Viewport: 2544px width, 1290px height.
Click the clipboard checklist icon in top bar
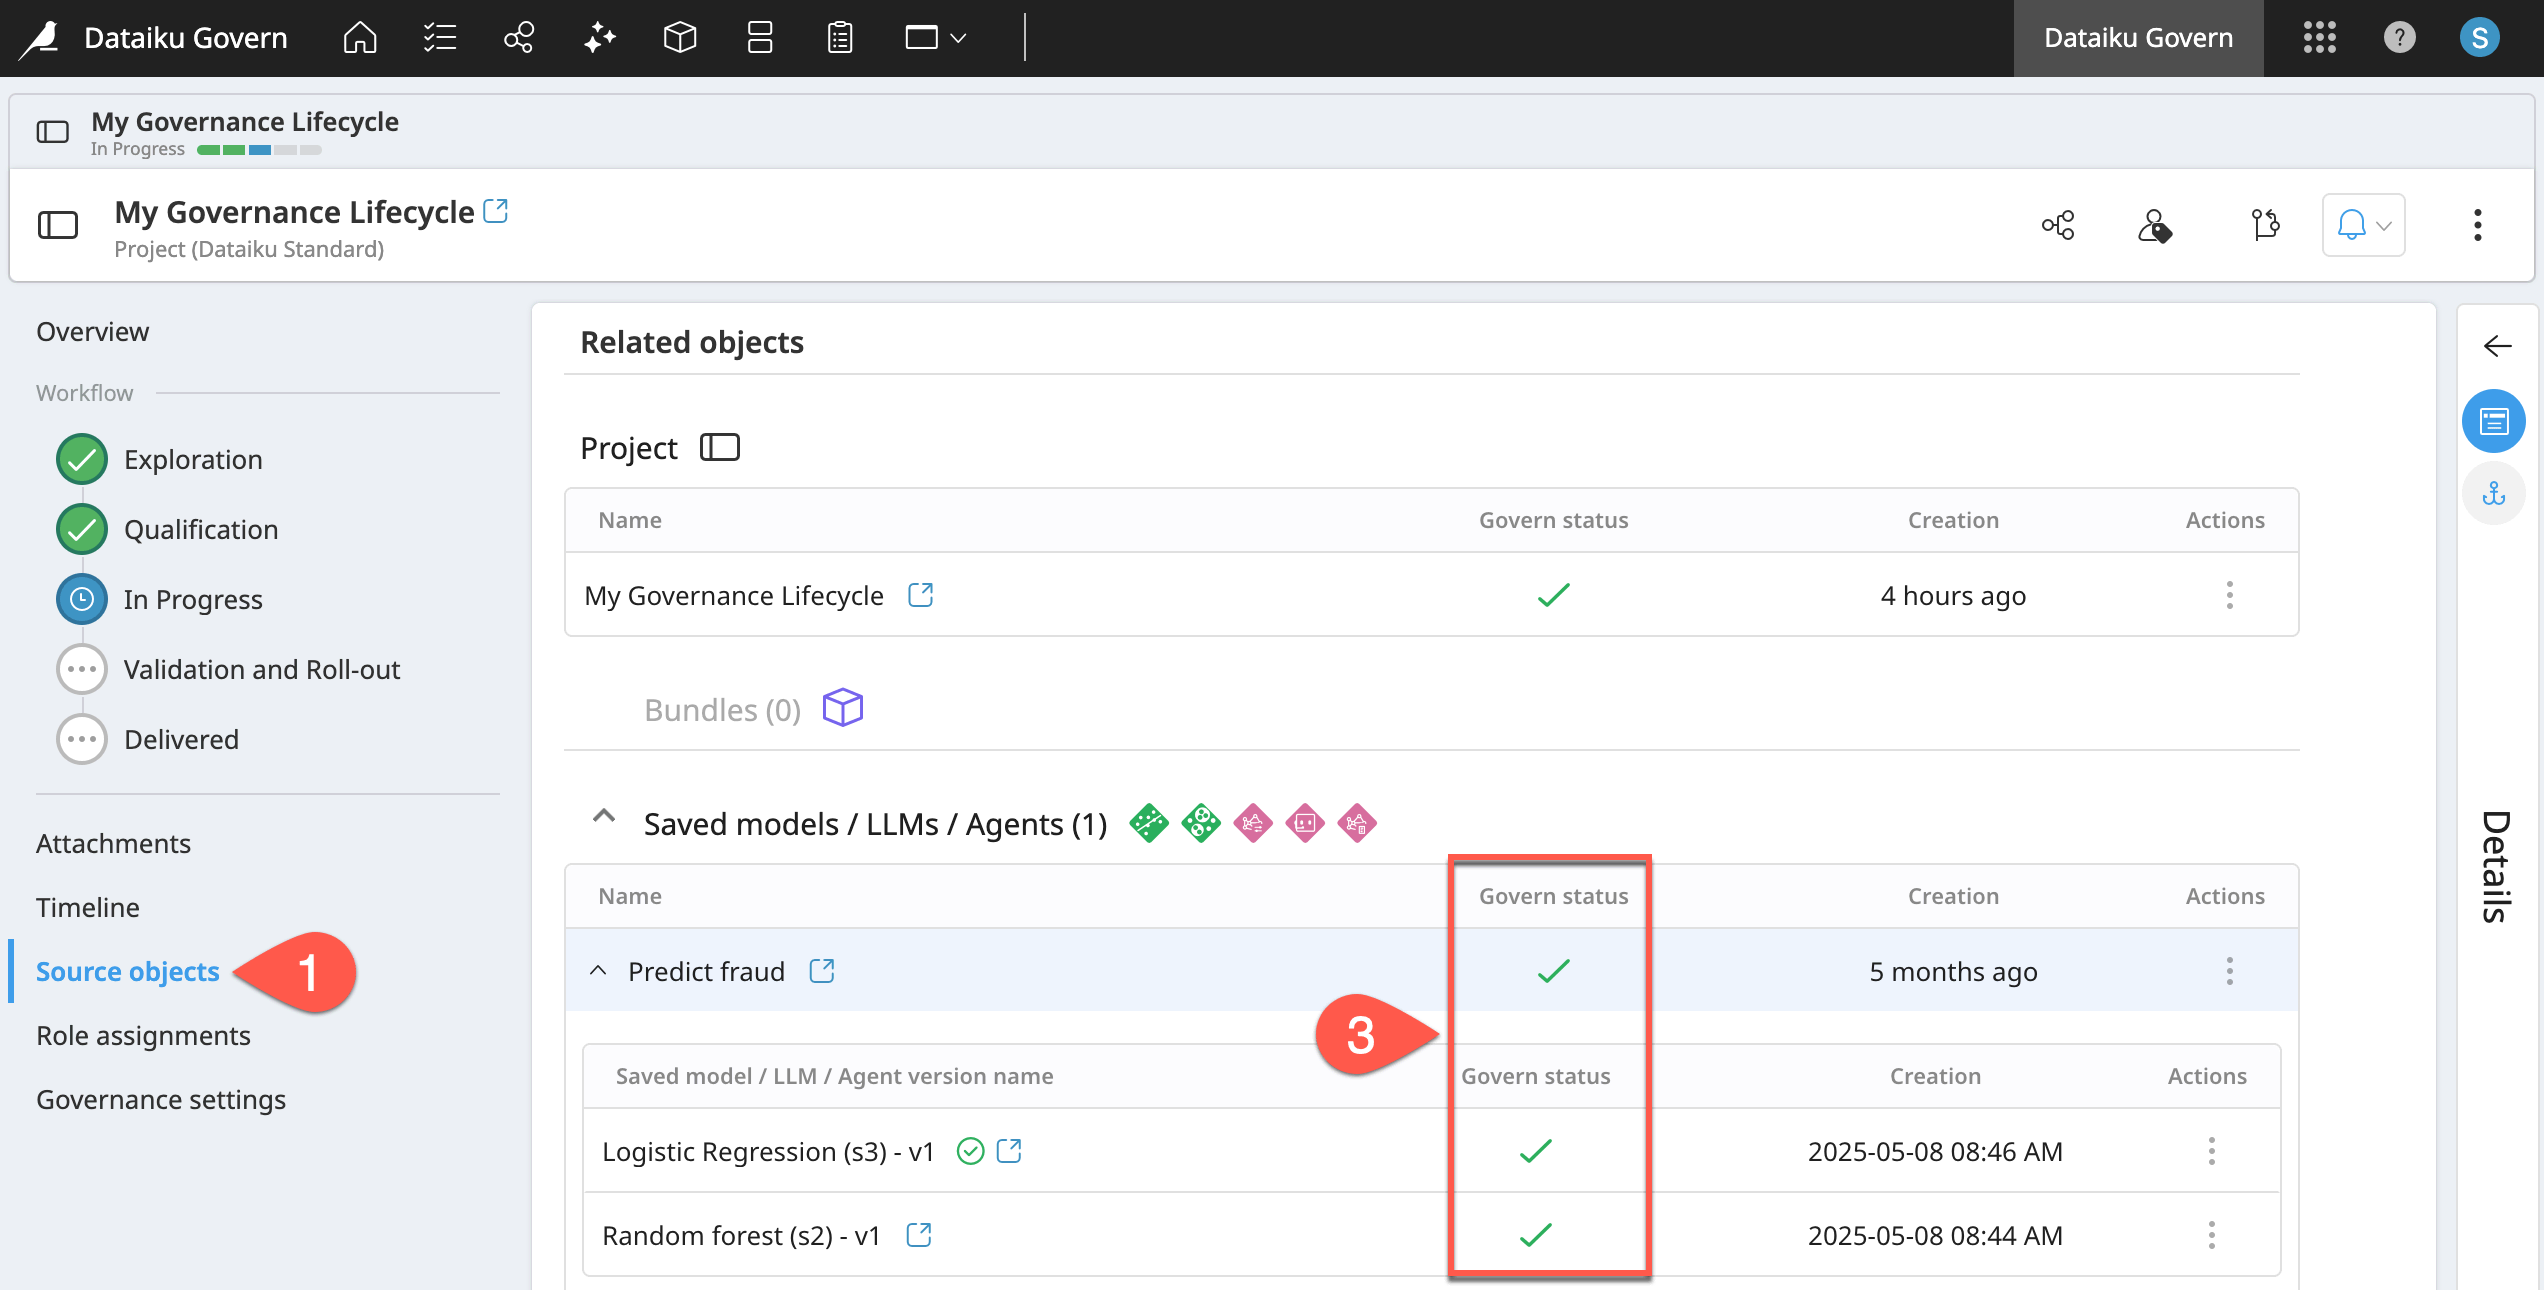839,38
